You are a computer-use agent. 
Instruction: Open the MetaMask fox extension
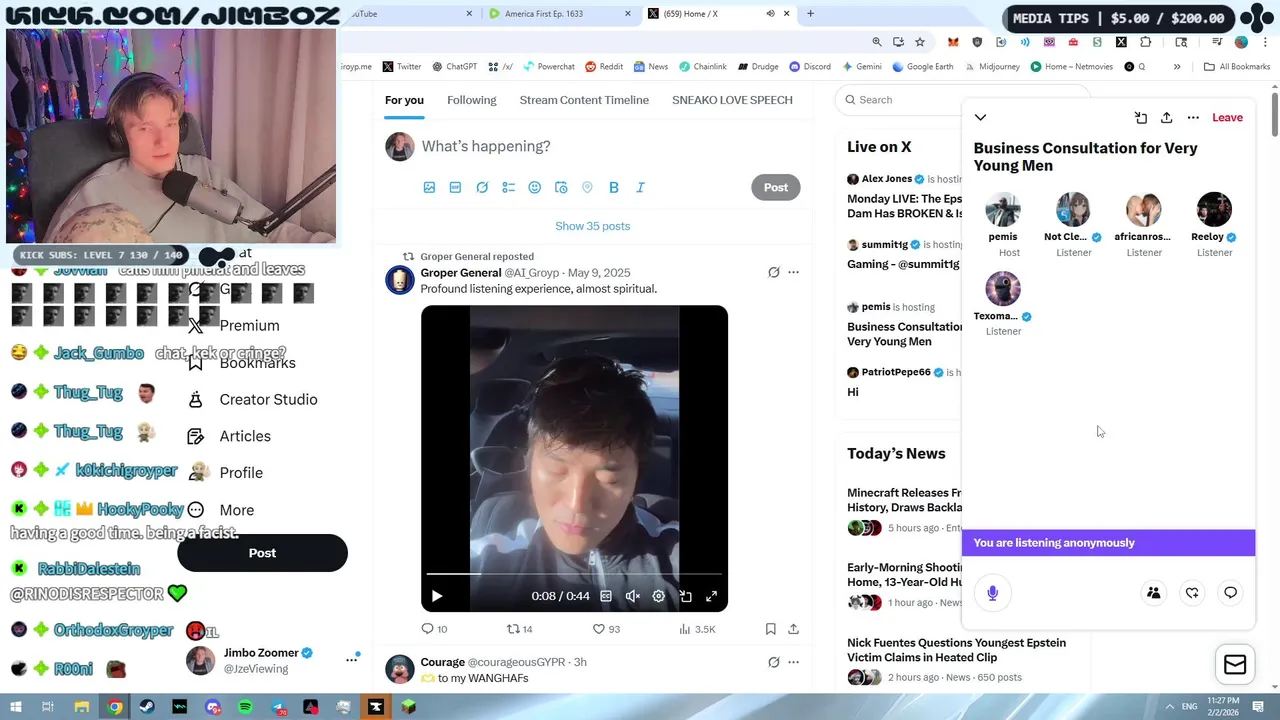[x=953, y=42]
